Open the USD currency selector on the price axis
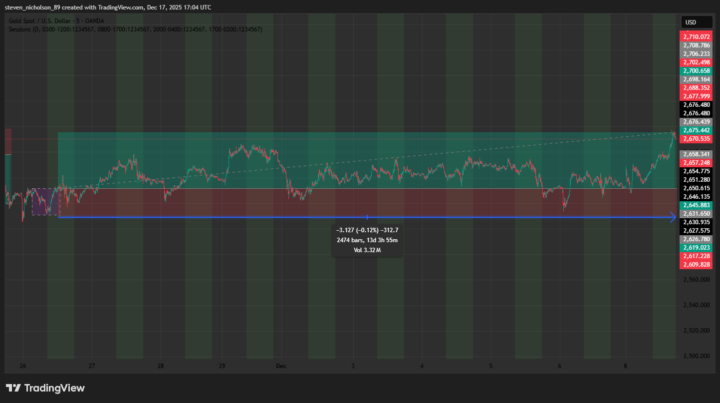 [696, 22]
